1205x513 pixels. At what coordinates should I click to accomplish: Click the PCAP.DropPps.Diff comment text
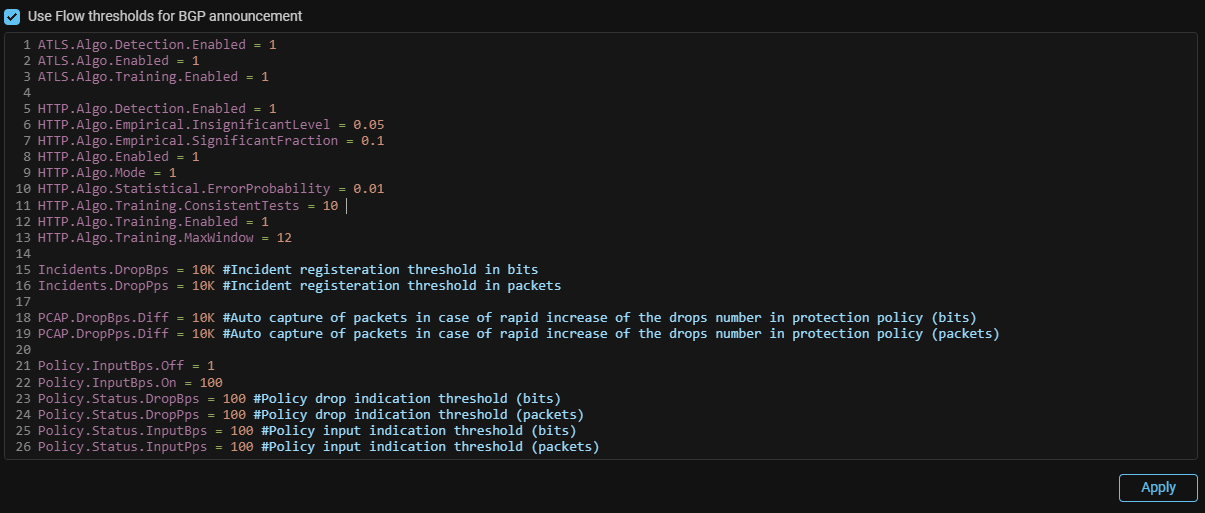coord(610,333)
